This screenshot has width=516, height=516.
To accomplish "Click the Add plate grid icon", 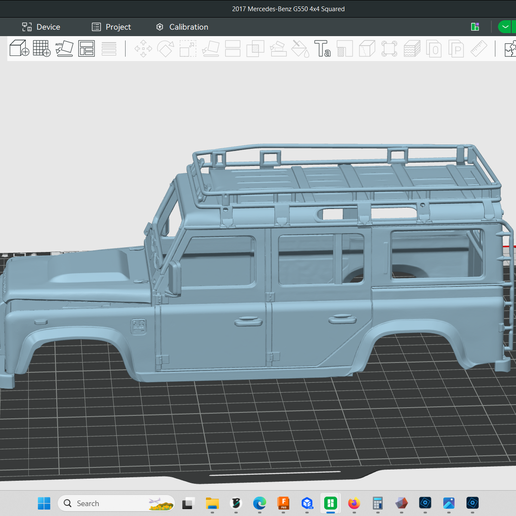I will 42,48.
